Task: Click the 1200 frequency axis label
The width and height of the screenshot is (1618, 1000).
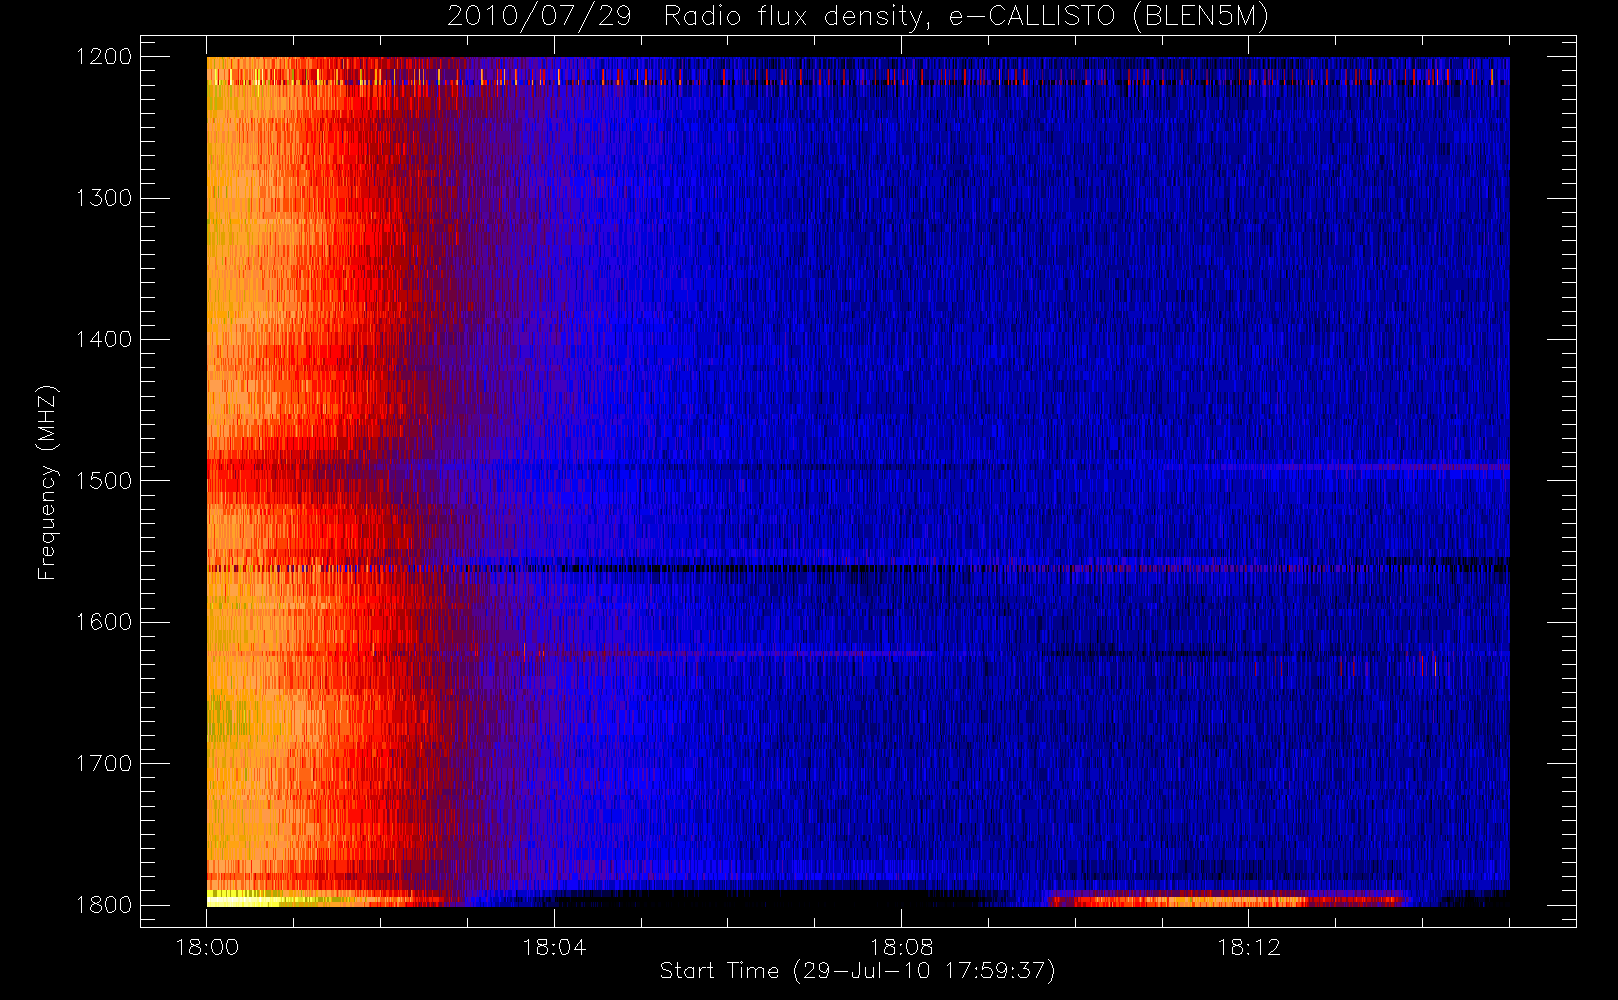Action: 104,57
